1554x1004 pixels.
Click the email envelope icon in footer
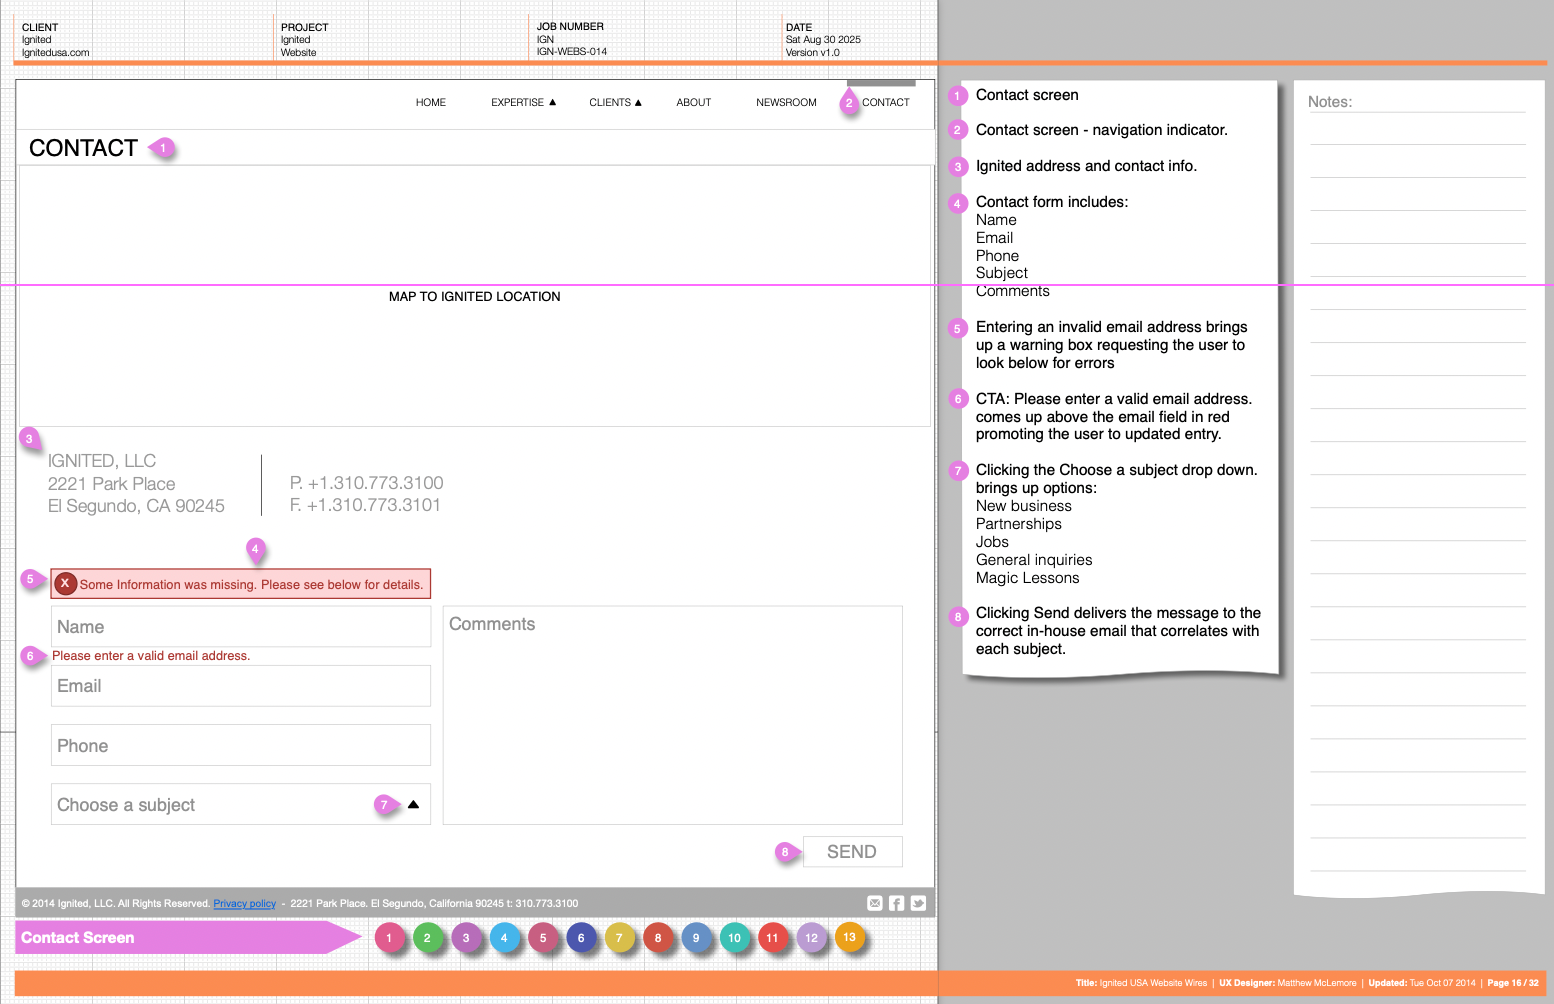(x=875, y=903)
